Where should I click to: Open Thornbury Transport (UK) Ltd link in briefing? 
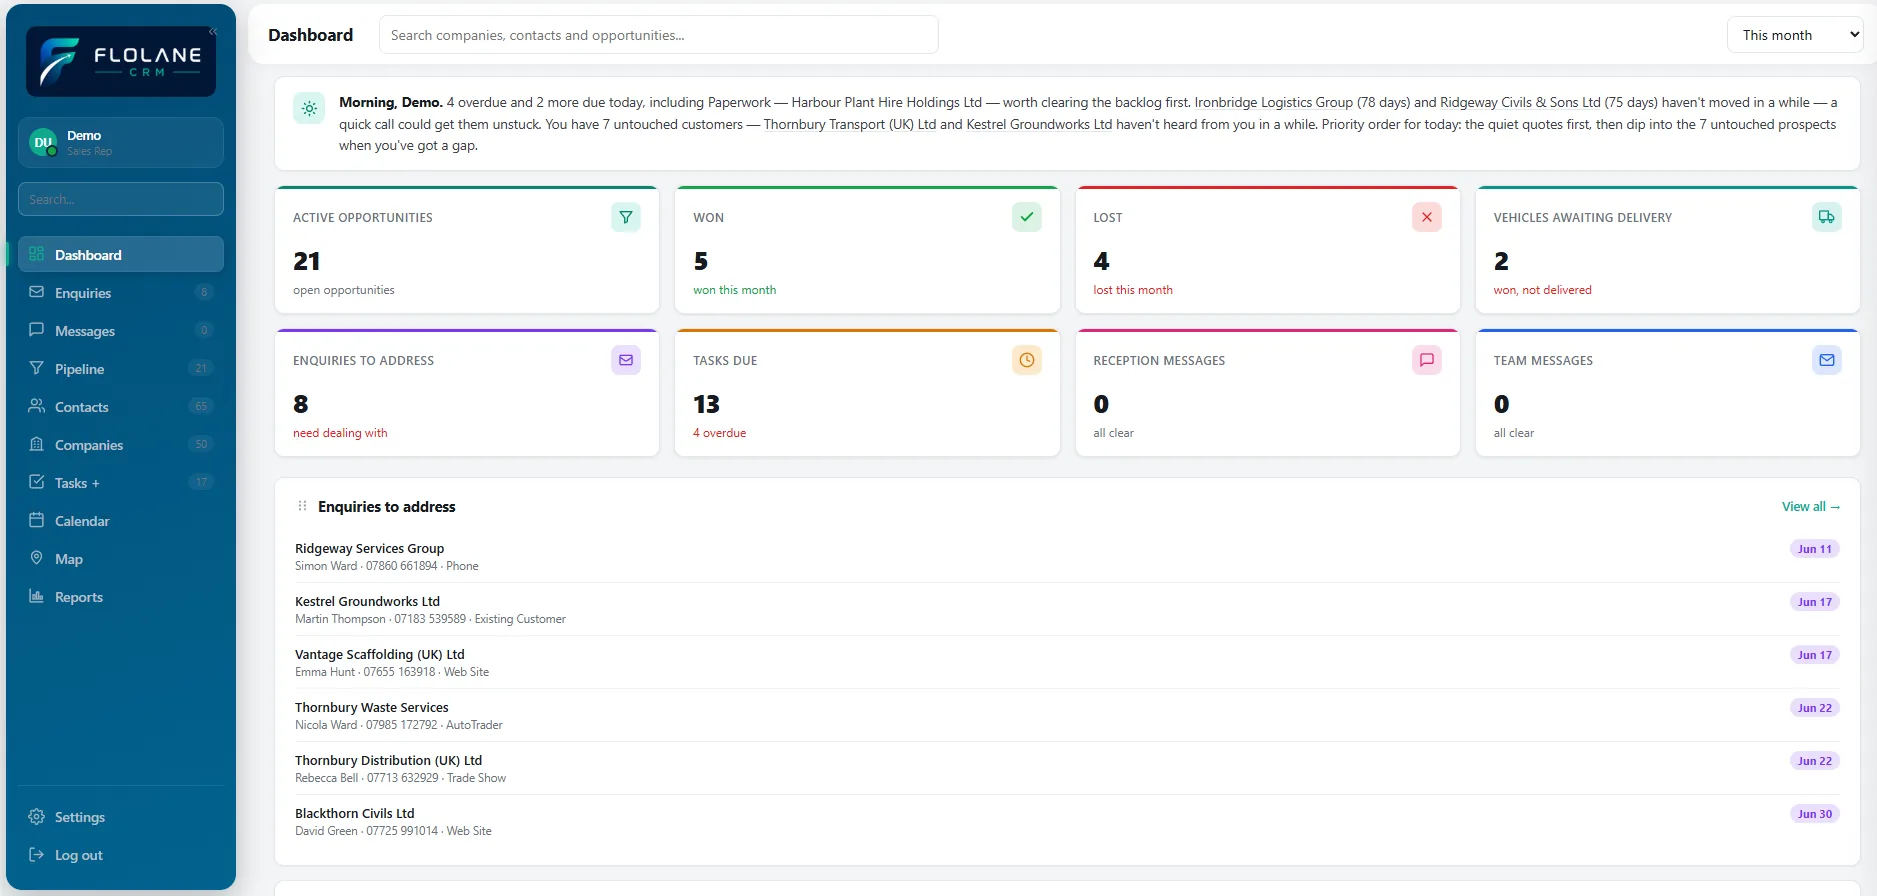pos(850,124)
